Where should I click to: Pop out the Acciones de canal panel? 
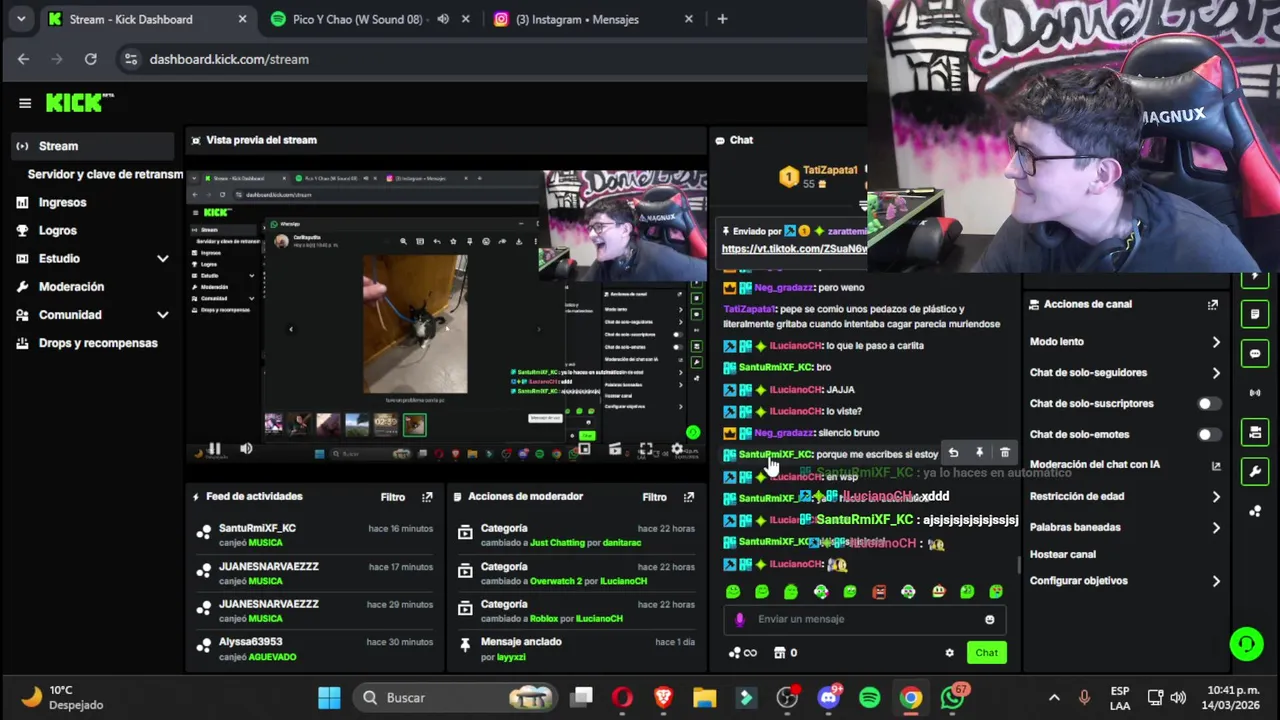(x=1213, y=304)
